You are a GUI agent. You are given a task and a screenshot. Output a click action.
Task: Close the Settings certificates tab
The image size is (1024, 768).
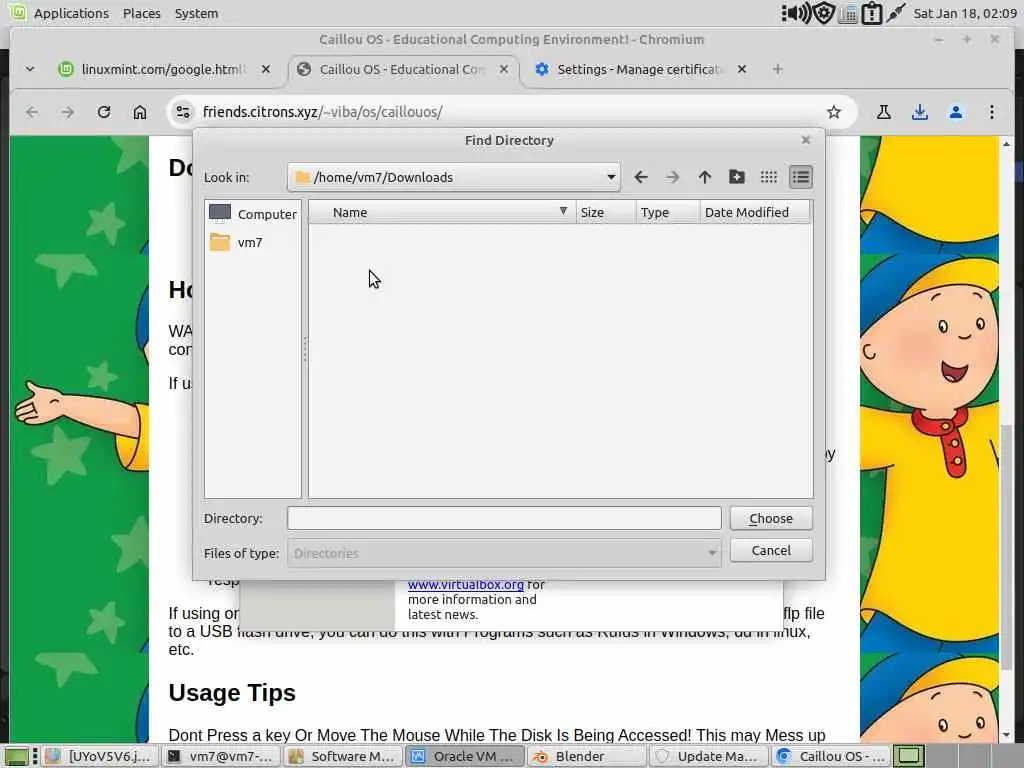tap(742, 69)
